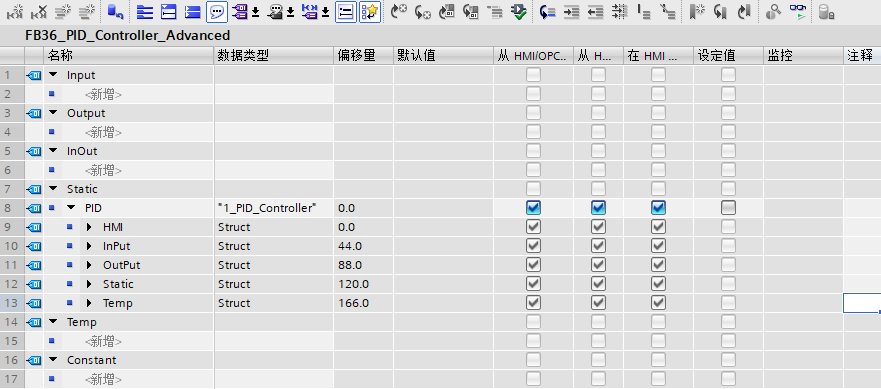Click the Open all networks icon
This screenshot has height=389, width=881.
[145, 11]
